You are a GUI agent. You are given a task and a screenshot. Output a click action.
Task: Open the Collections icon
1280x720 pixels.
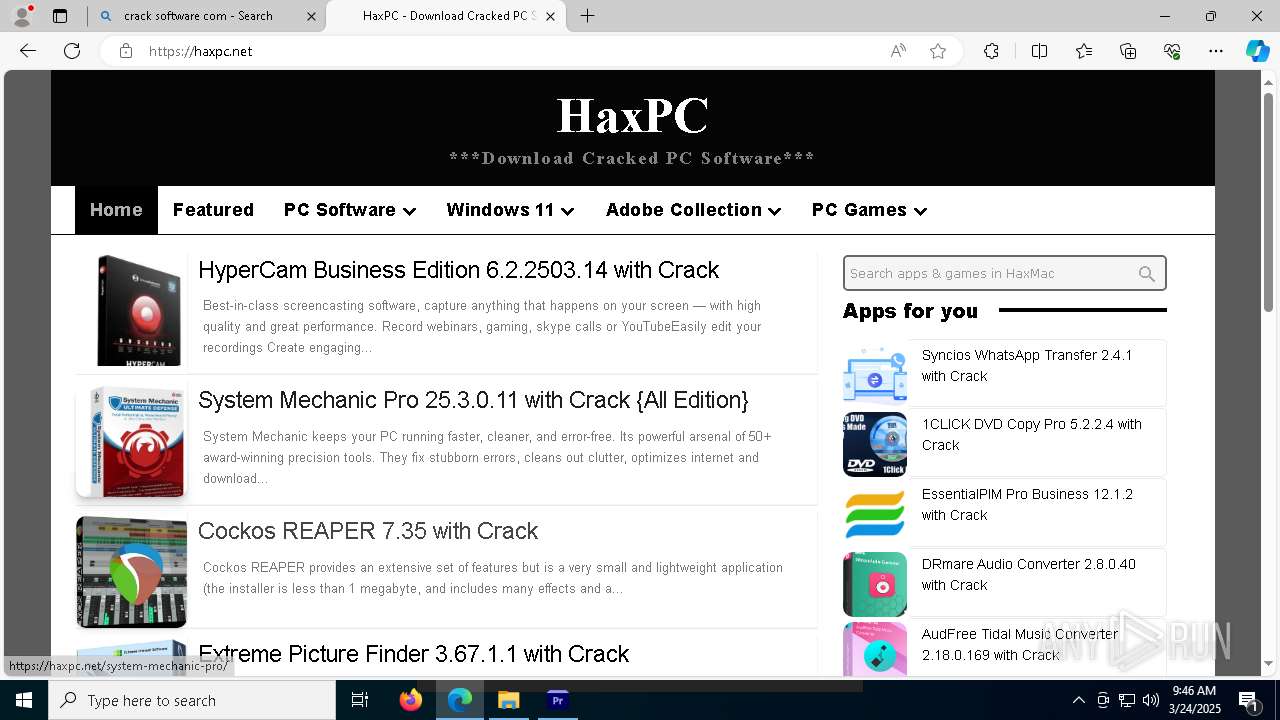(1128, 51)
